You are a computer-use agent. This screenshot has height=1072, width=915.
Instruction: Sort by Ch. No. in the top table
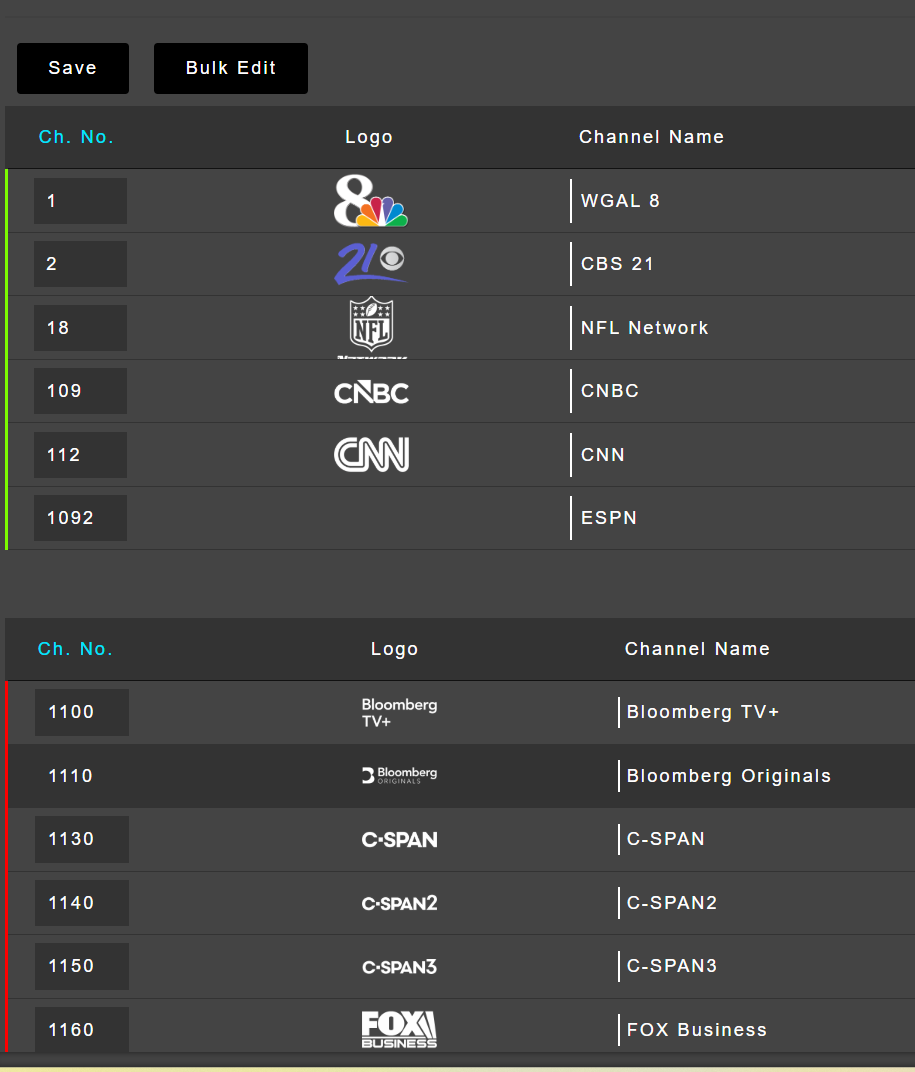tap(76, 137)
